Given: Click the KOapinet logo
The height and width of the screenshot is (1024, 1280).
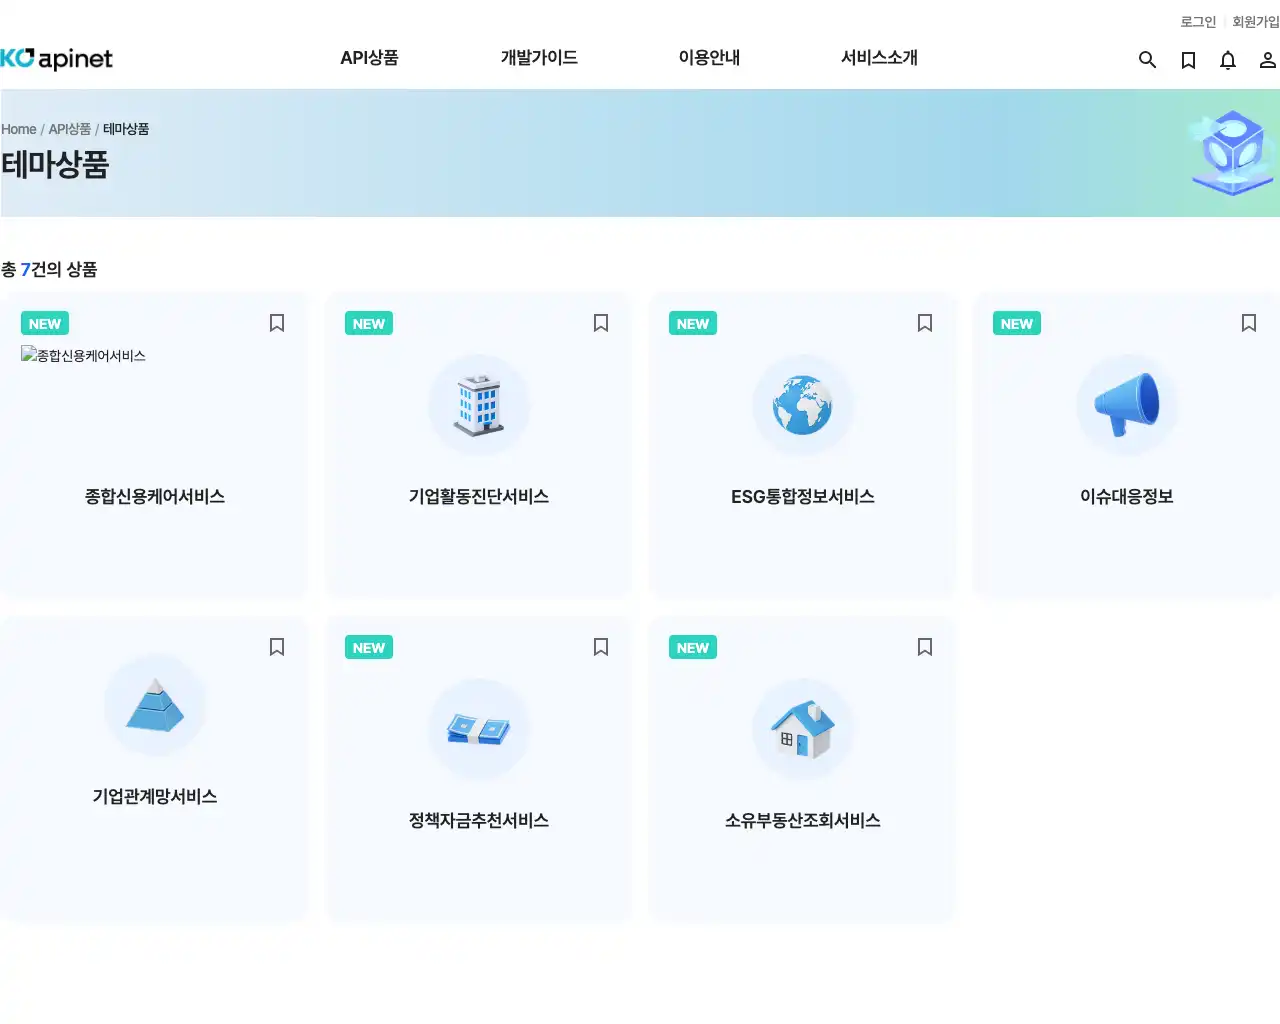Looking at the screenshot, I should (57, 59).
